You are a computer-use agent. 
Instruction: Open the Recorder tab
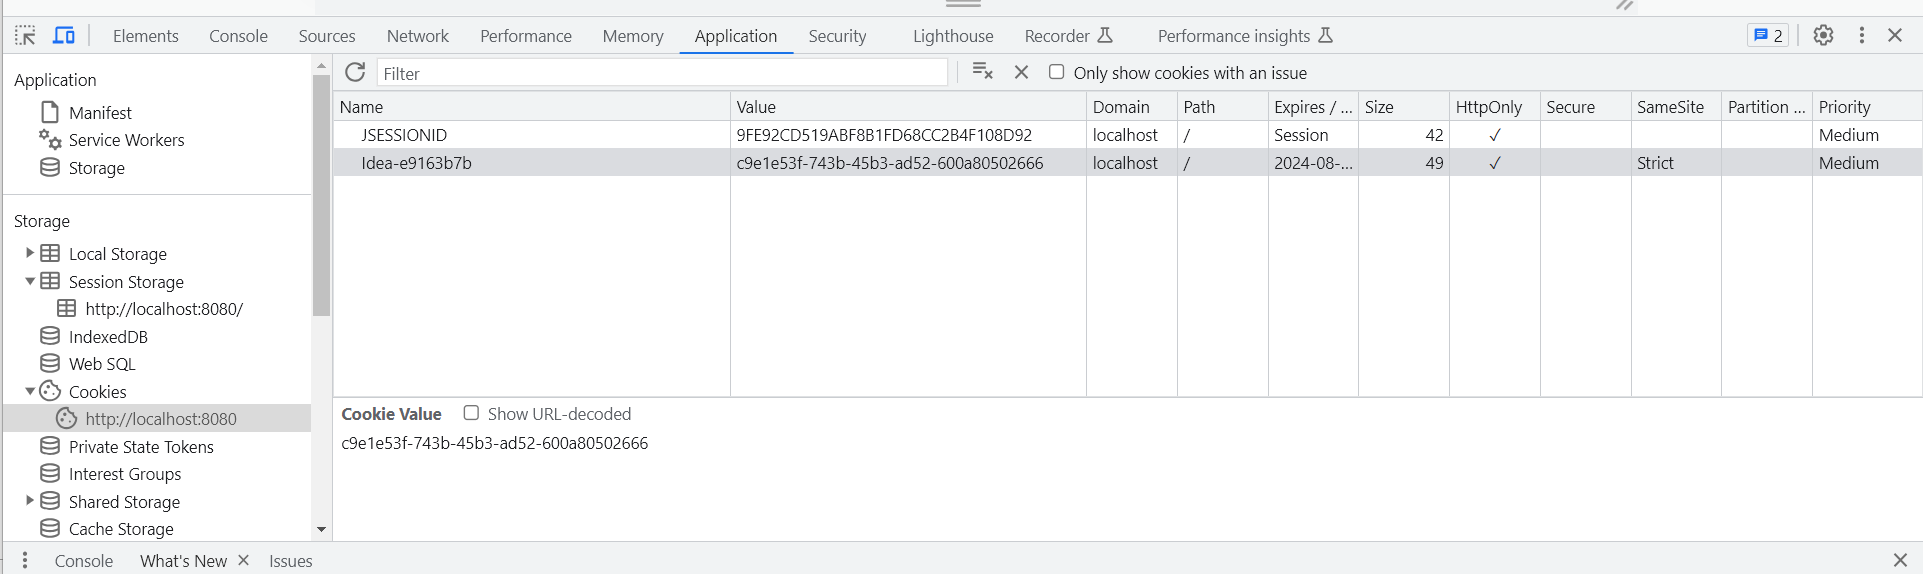1069,36
